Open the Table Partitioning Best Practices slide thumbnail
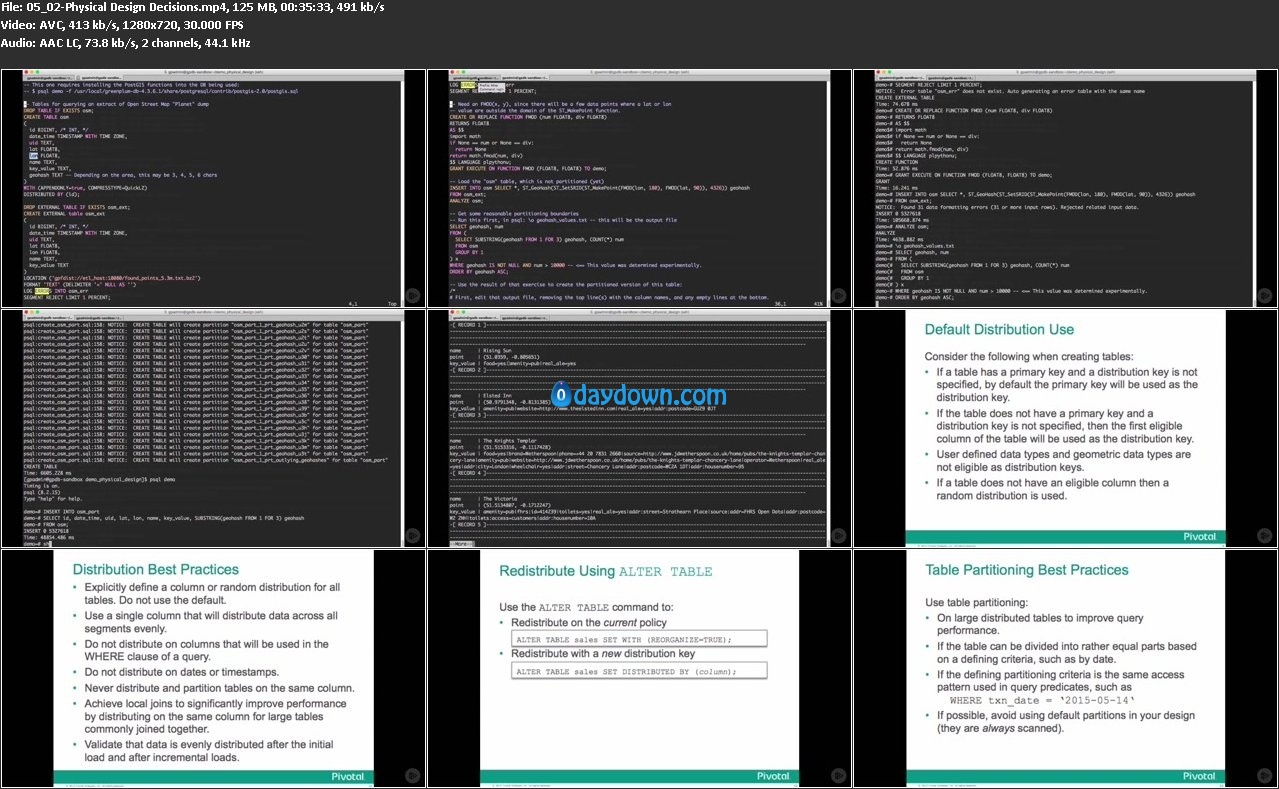1279x789 pixels. click(1066, 668)
